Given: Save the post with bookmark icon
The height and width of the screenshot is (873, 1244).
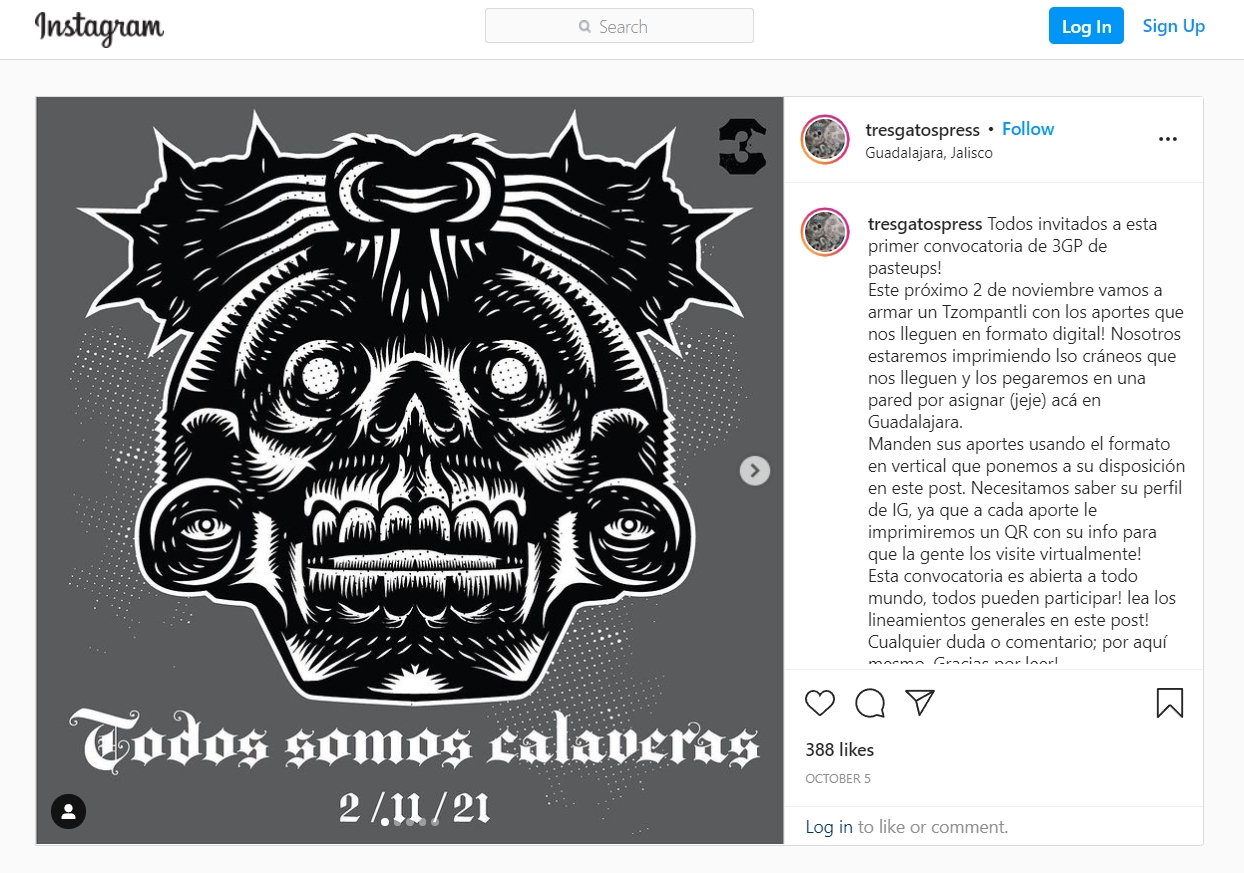Looking at the screenshot, I should click(x=1169, y=703).
